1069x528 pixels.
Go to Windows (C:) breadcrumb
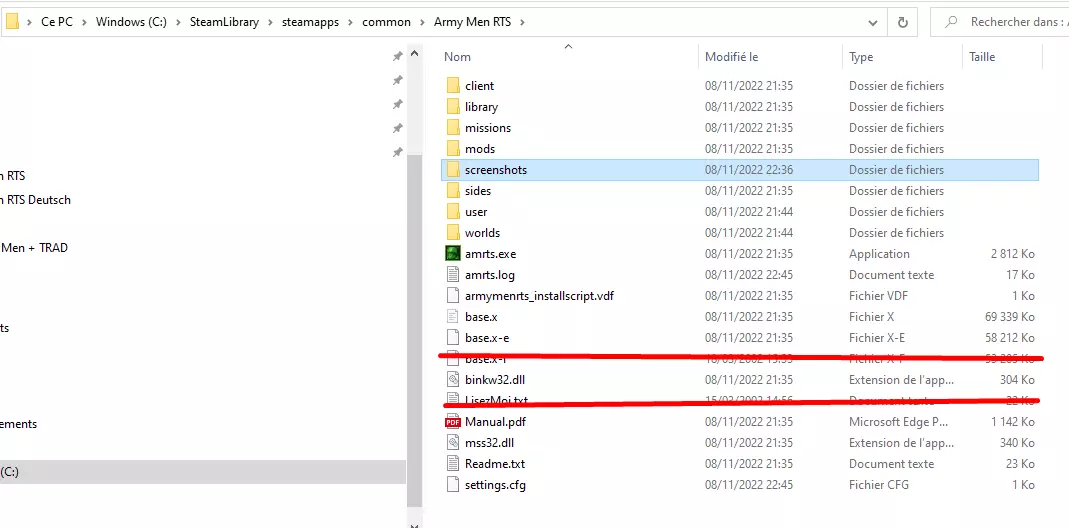(x=132, y=22)
